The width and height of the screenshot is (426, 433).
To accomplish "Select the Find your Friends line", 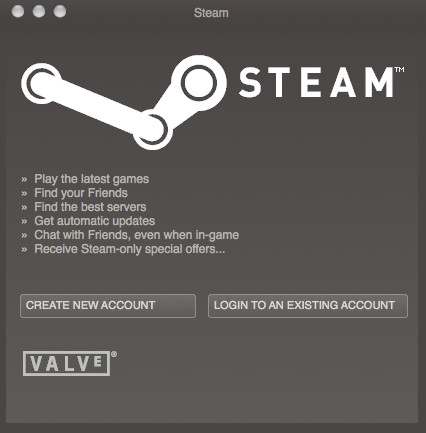I will pos(81,193).
